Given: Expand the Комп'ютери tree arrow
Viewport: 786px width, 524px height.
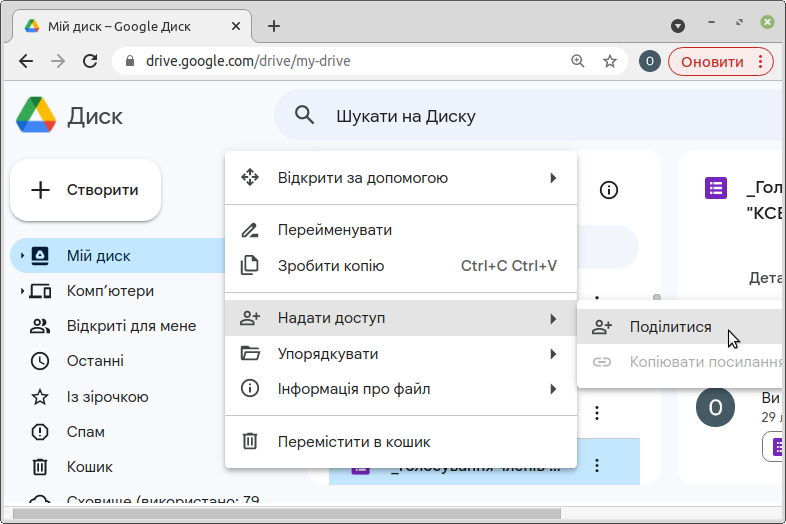Looking at the screenshot, I should 22,291.
